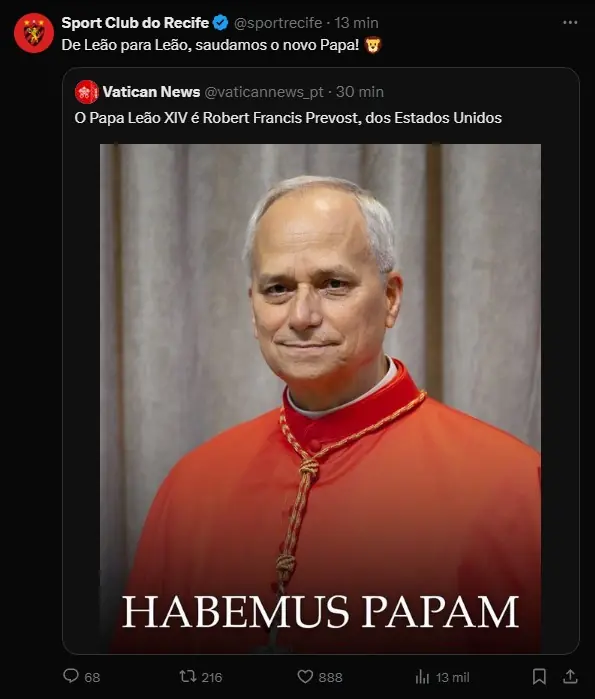Open the quoted post's 30 min timestamp

coord(360,92)
